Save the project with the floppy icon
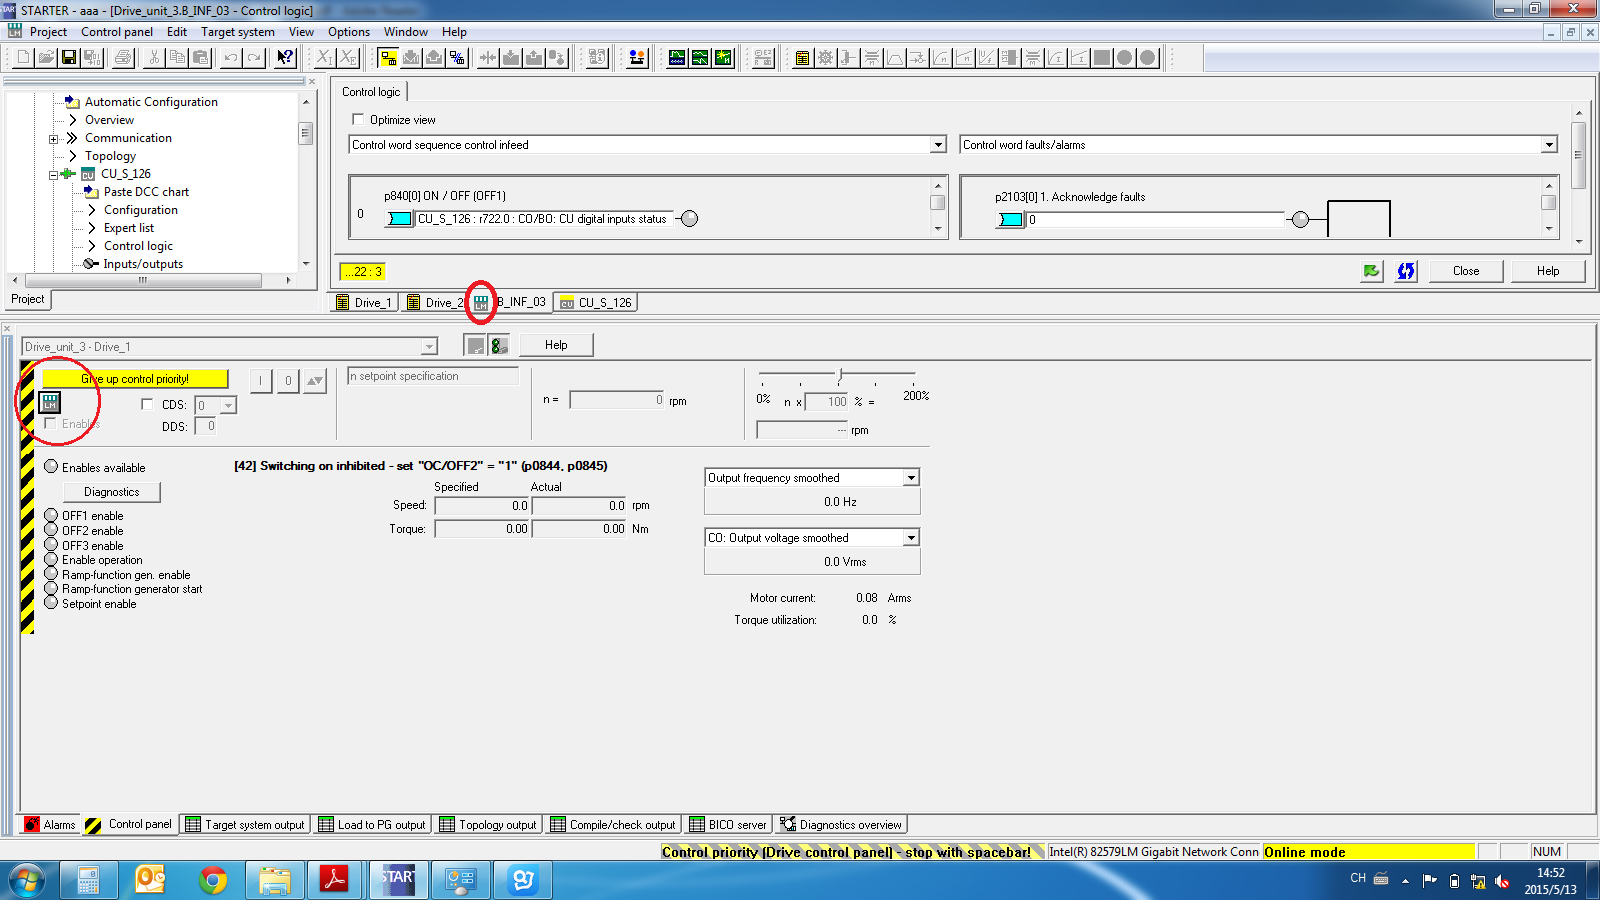1600x900 pixels. click(69, 58)
